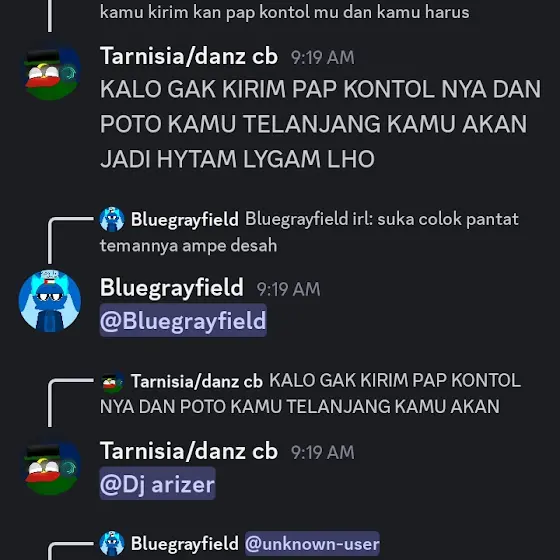Viewport: 560px width, 560px height.
Task: Open the large Bluegrayfield profile avatar
Action: 50,301
